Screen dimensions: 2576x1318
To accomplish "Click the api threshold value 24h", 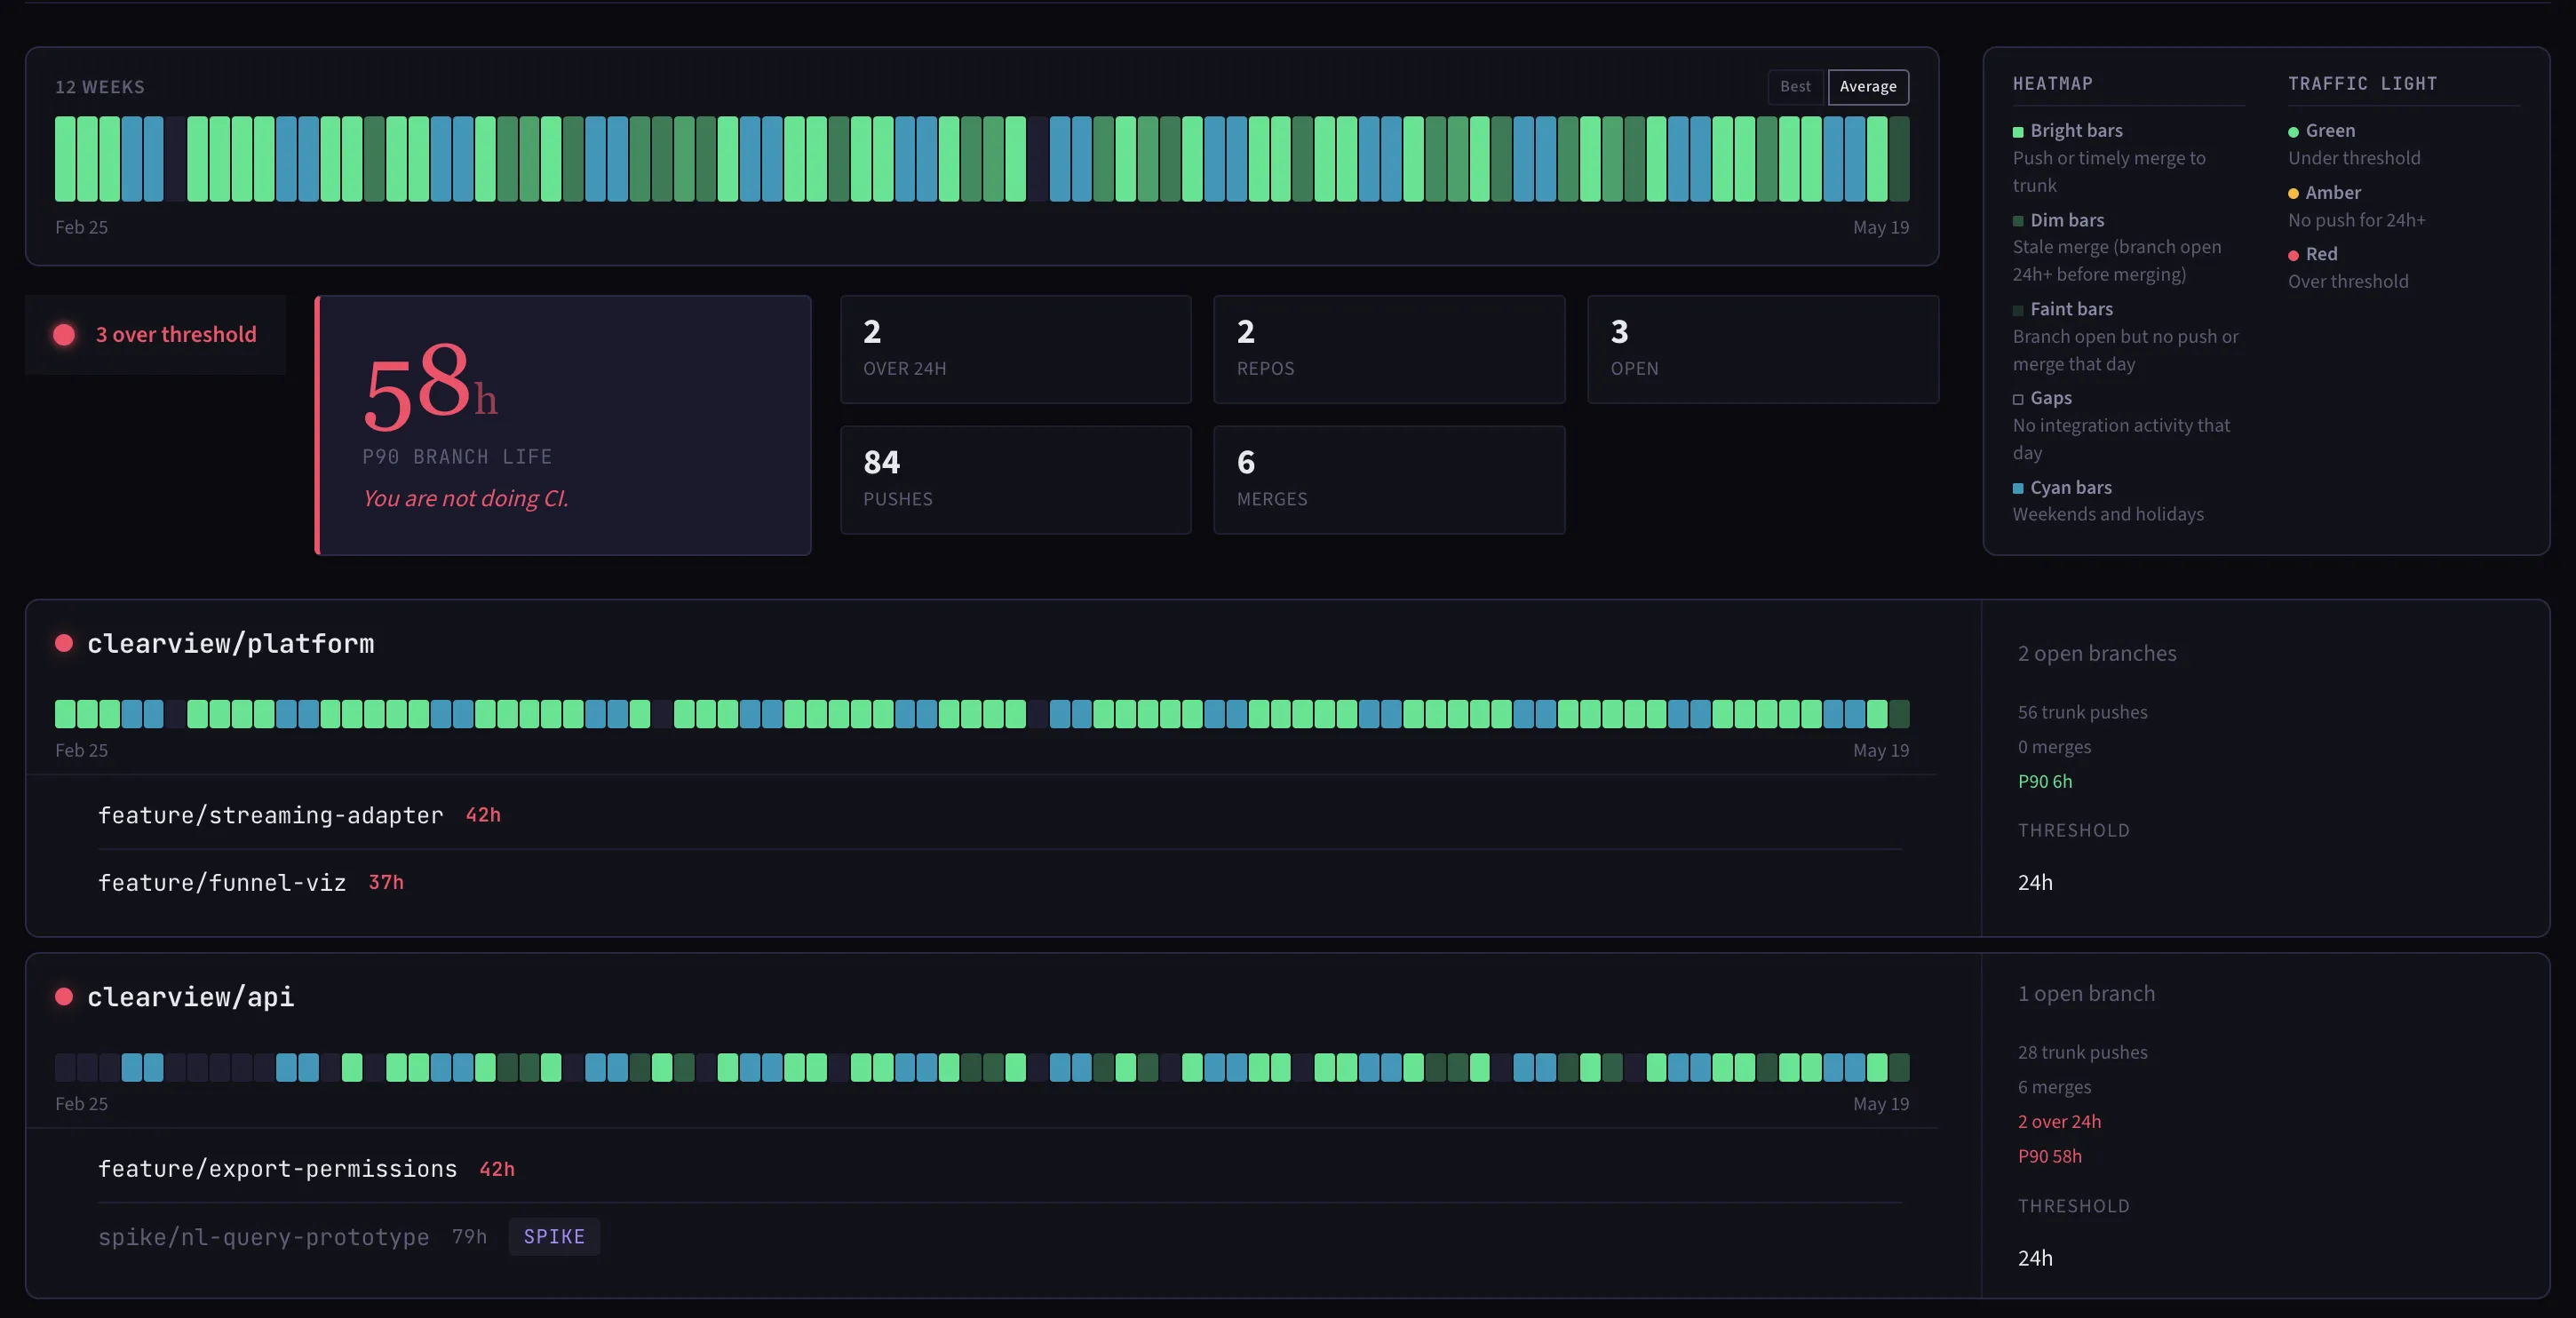I will [2035, 1258].
